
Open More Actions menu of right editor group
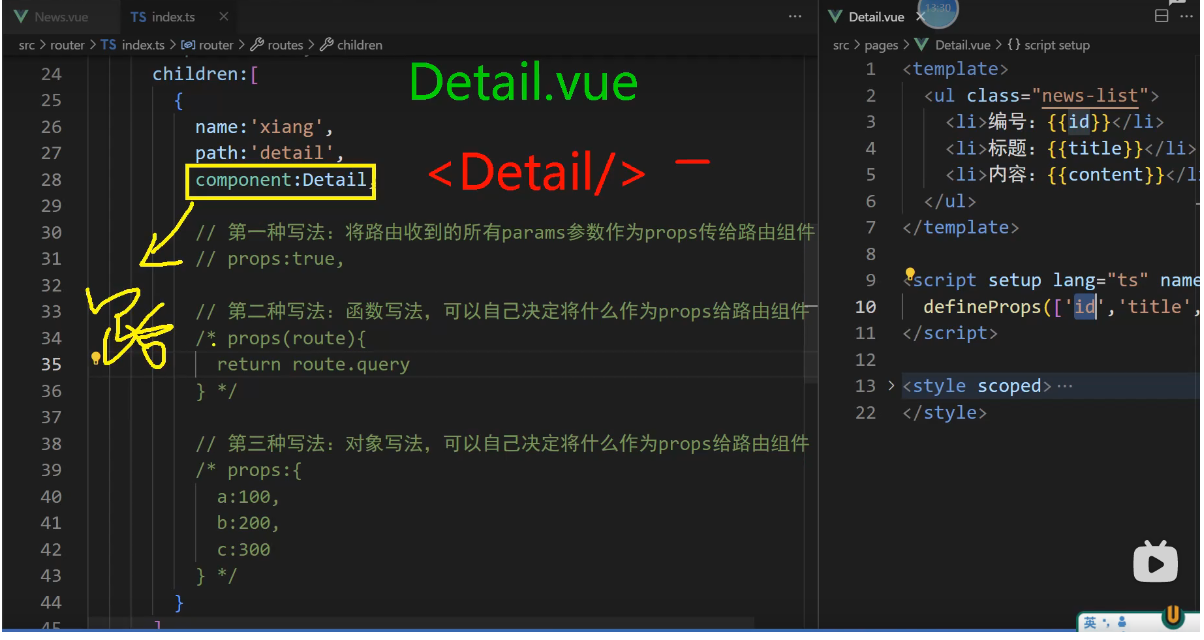(1186, 17)
